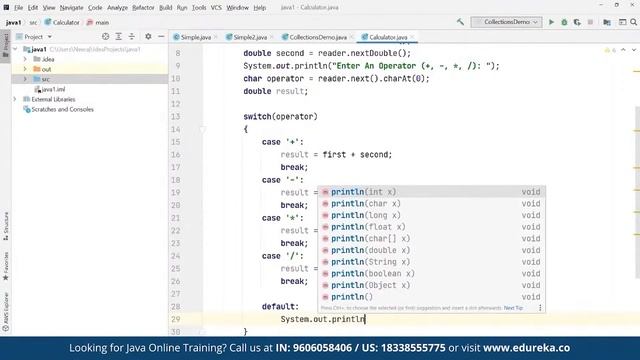640x360 pixels.
Task: Click Next Tip link in popup
Action: tap(513, 308)
